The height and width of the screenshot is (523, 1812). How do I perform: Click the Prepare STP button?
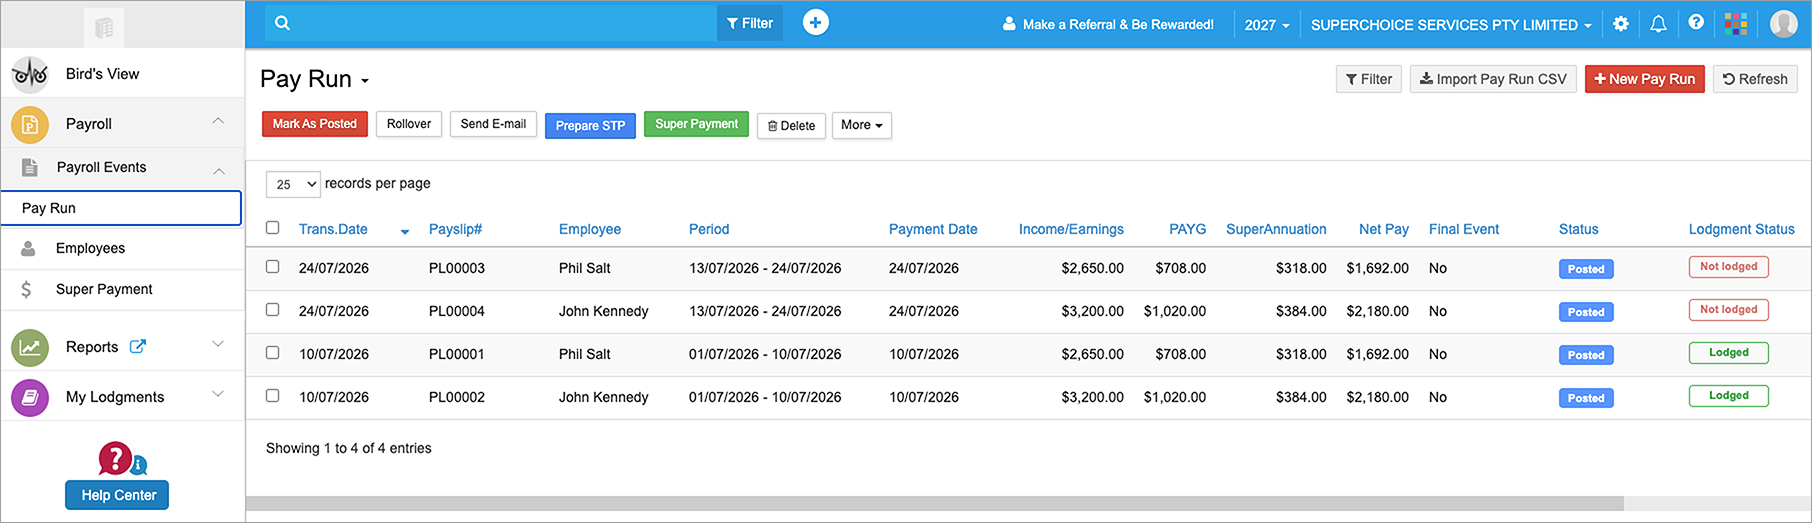(x=590, y=126)
